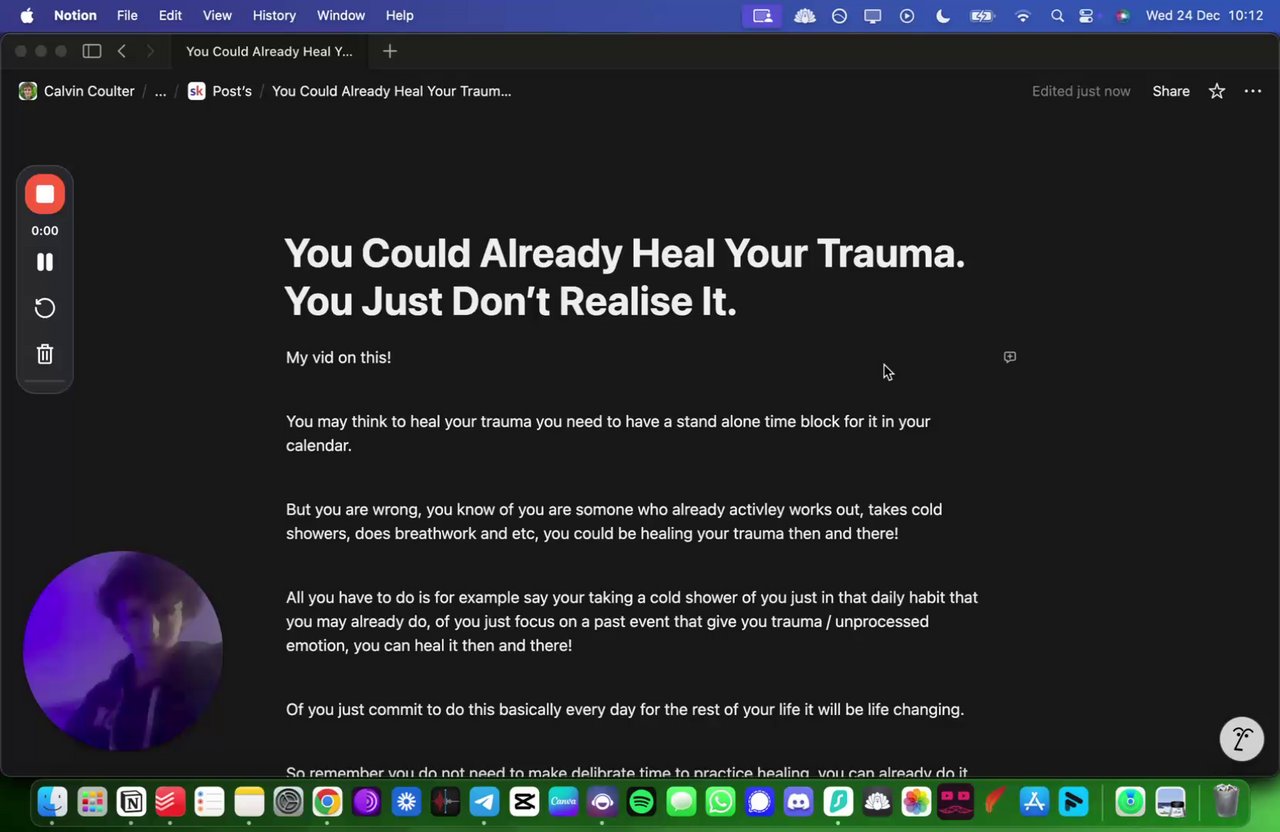Open the History menu
The height and width of the screenshot is (832, 1280).
coord(274,15)
